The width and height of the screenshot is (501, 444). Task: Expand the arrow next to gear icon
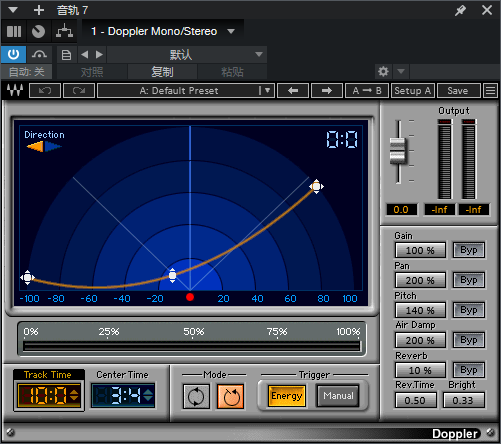coord(401,71)
